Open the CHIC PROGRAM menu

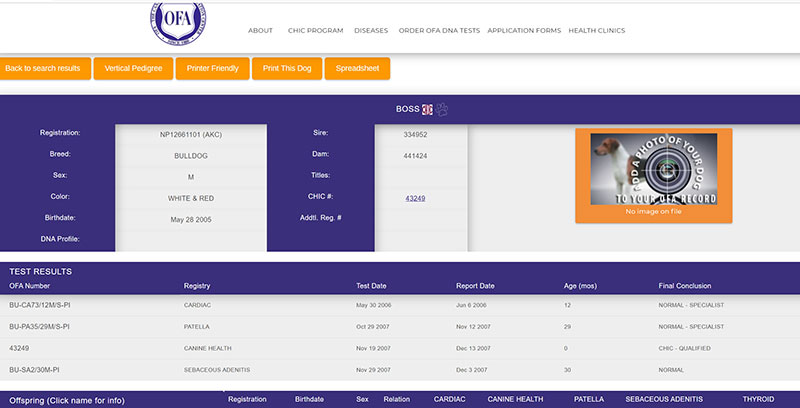point(315,31)
